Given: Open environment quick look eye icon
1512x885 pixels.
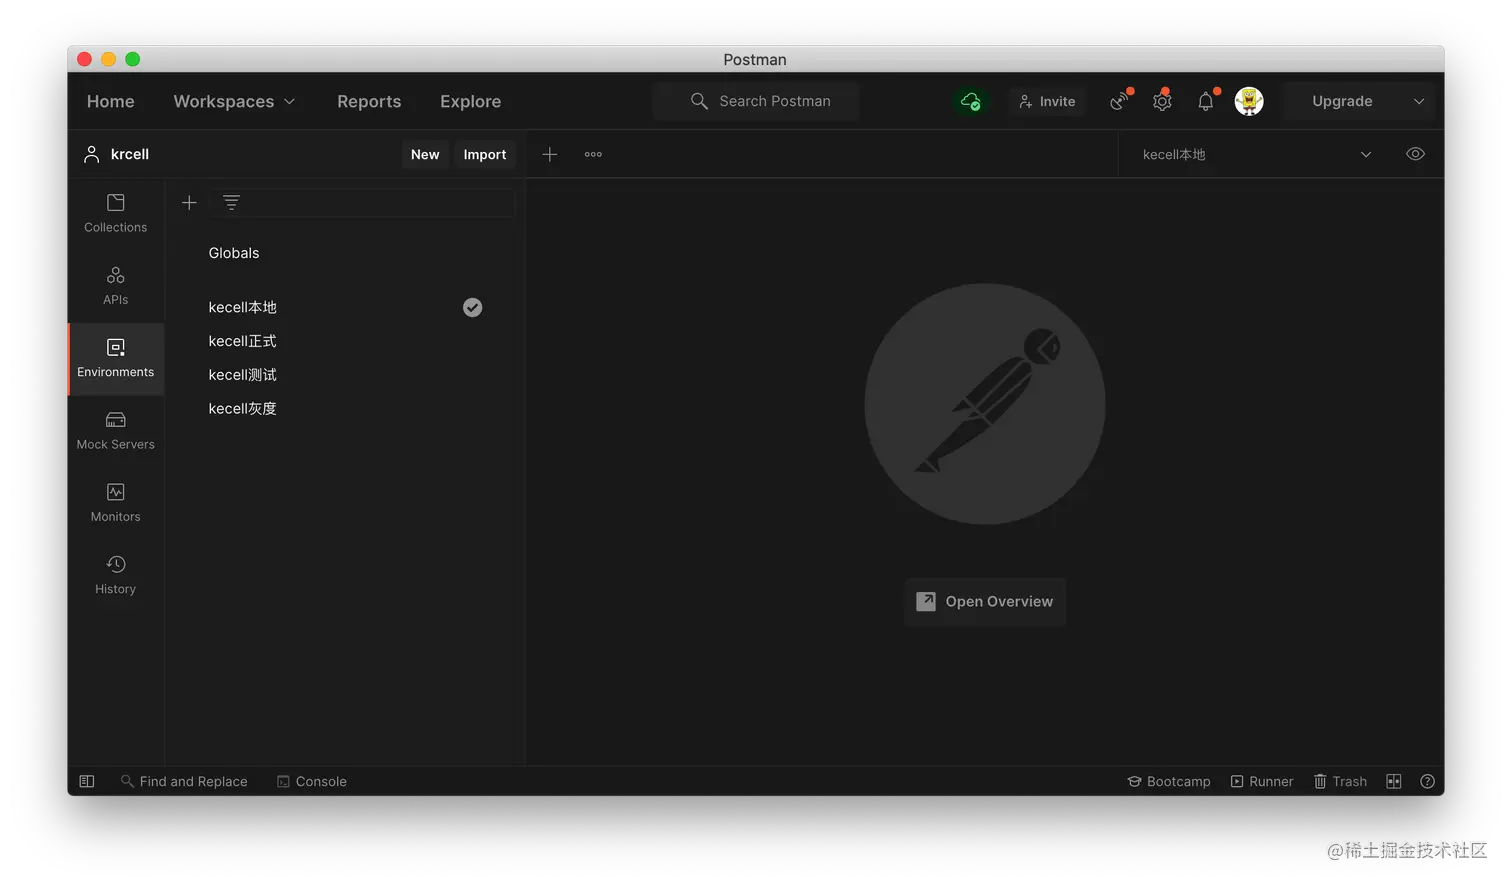Looking at the screenshot, I should tap(1415, 154).
